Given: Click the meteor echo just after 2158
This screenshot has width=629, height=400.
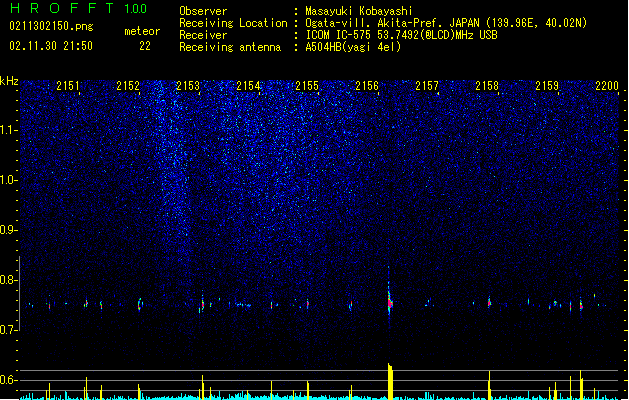Looking at the screenshot, I should [x=489, y=302].
